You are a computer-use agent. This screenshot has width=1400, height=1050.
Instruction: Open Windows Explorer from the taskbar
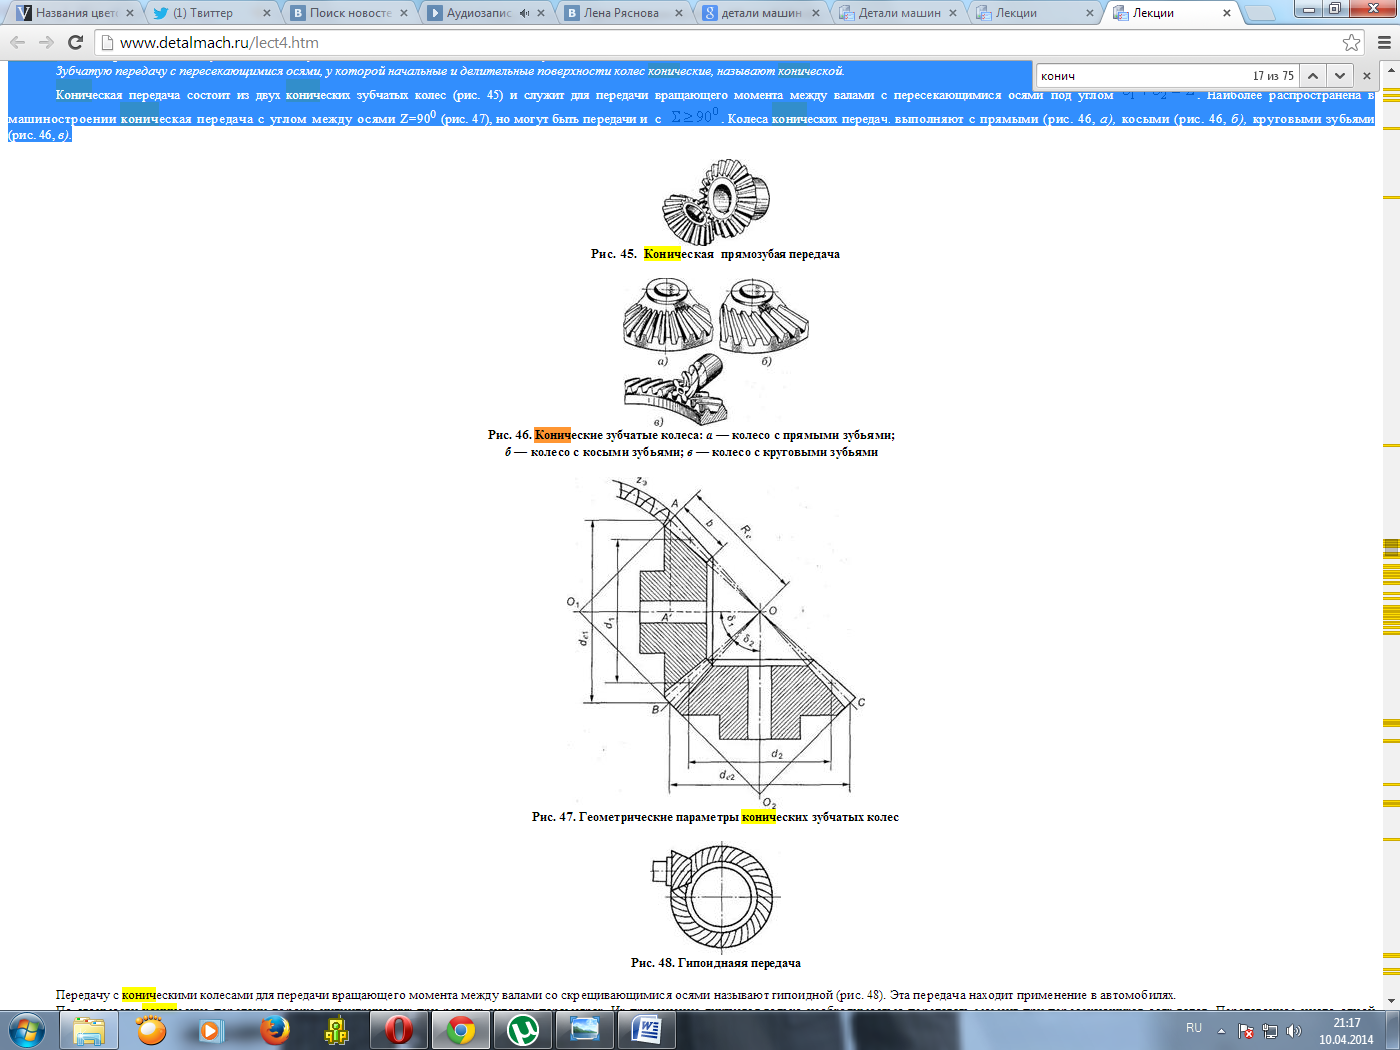[90, 1030]
